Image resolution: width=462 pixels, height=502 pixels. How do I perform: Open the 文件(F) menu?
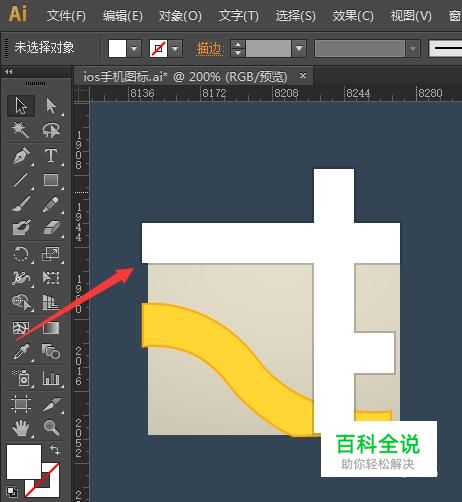66,16
